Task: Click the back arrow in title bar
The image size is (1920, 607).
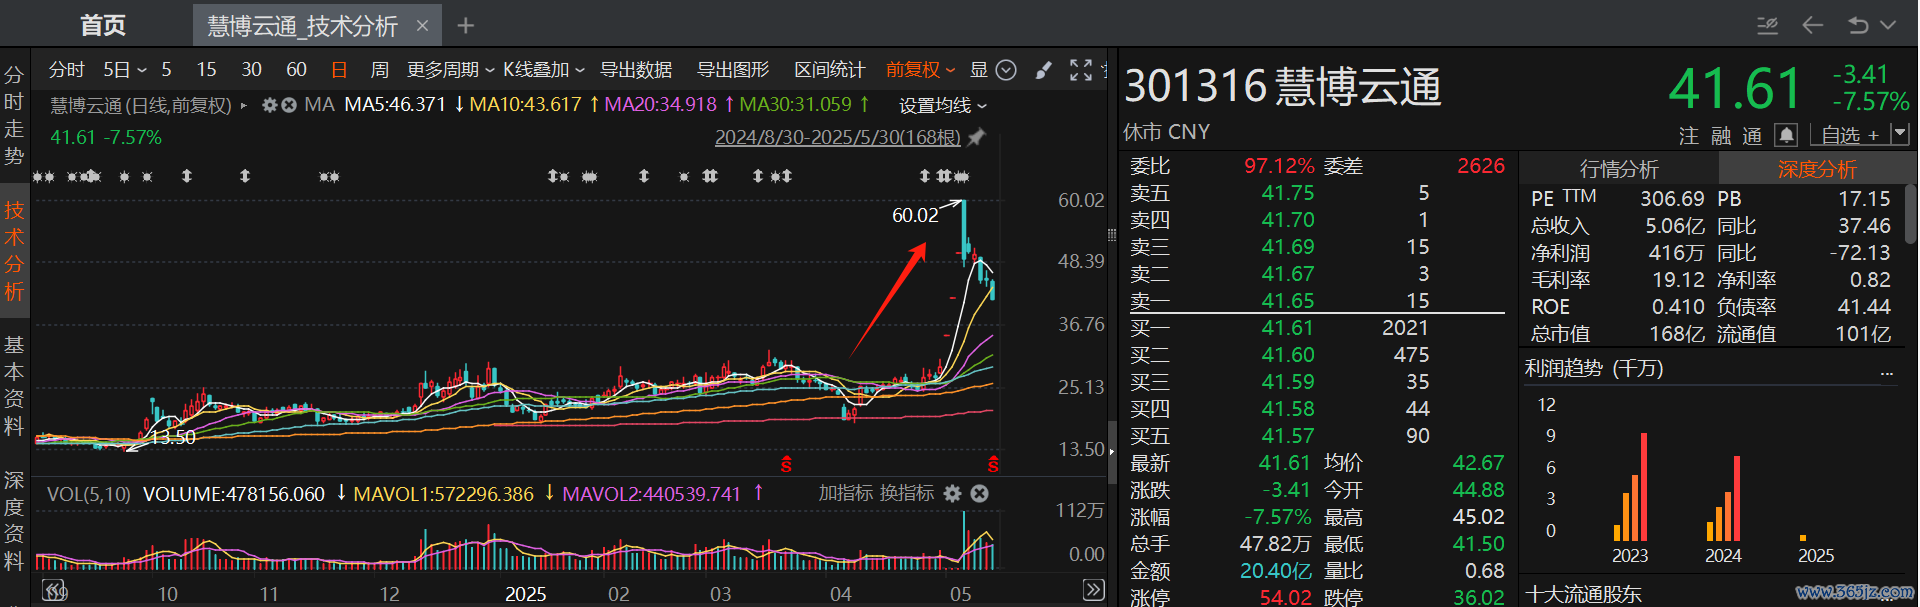Action: pos(1812,25)
